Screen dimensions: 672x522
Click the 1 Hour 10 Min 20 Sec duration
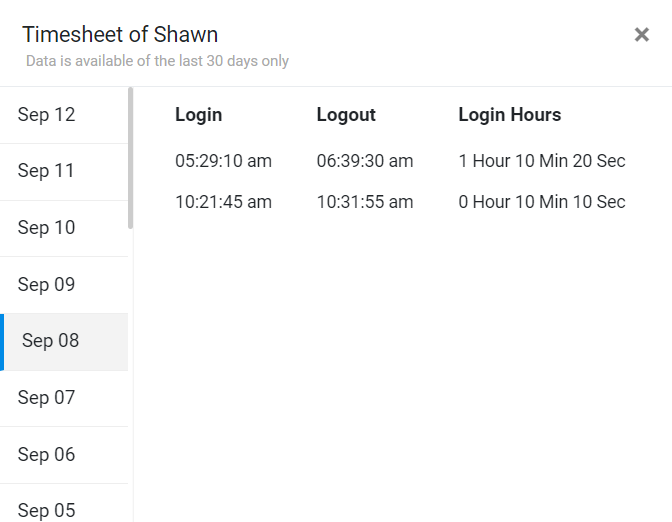[542, 161]
